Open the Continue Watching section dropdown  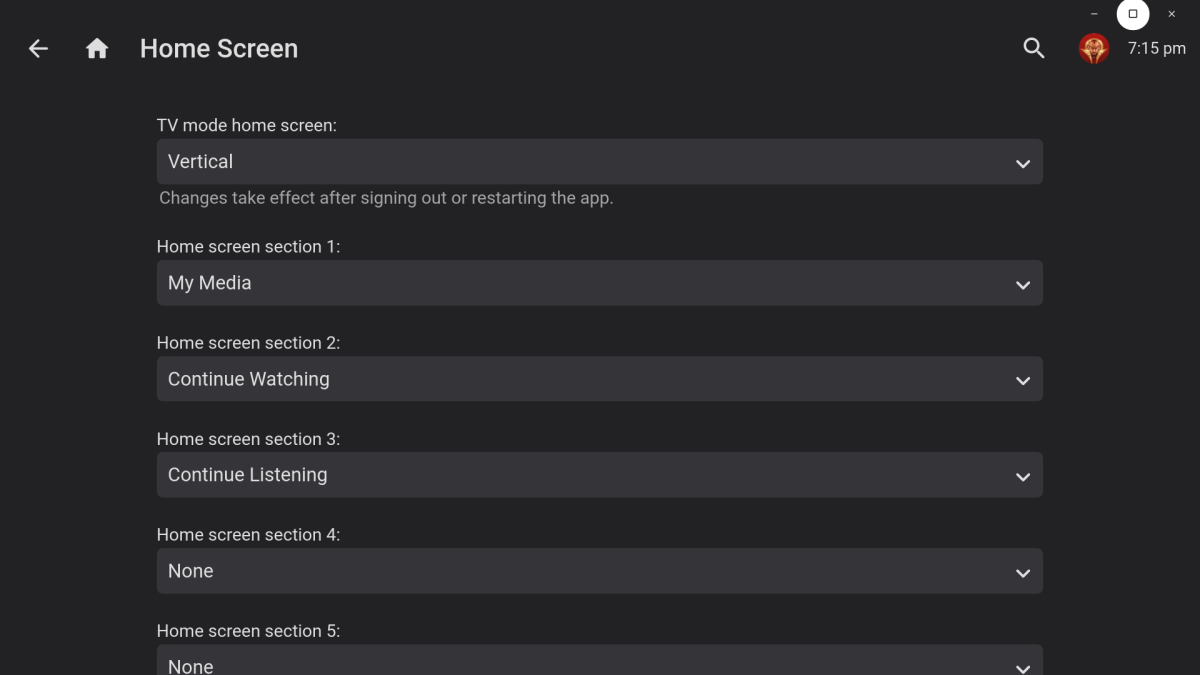[x=600, y=379]
